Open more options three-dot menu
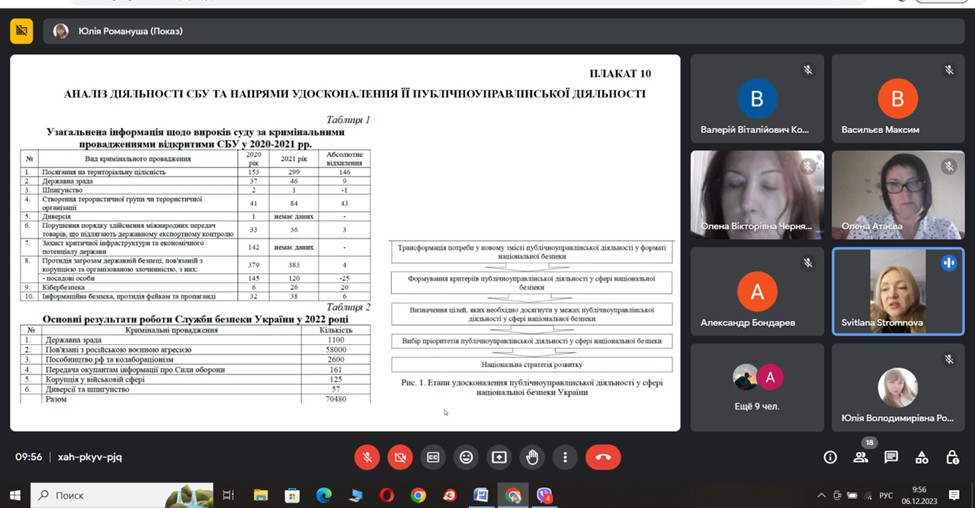 click(565, 458)
